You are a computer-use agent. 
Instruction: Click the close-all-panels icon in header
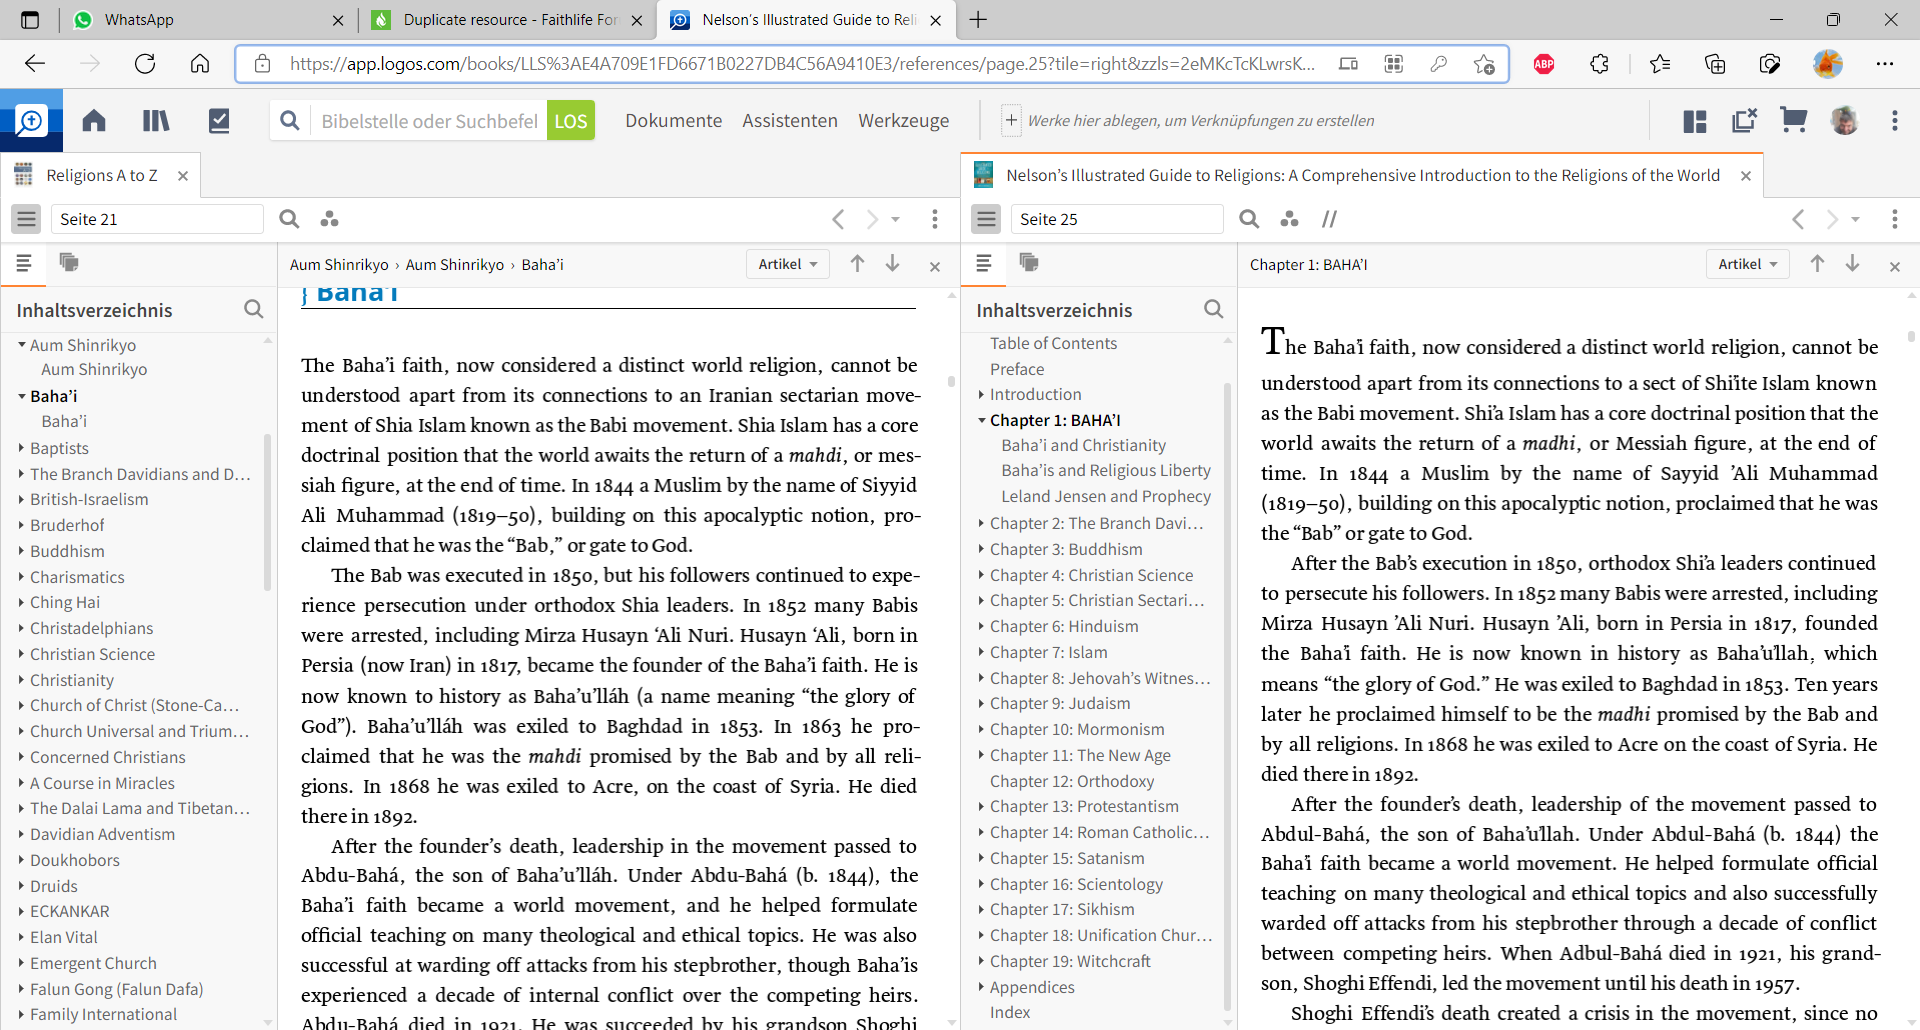[x=1744, y=121]
